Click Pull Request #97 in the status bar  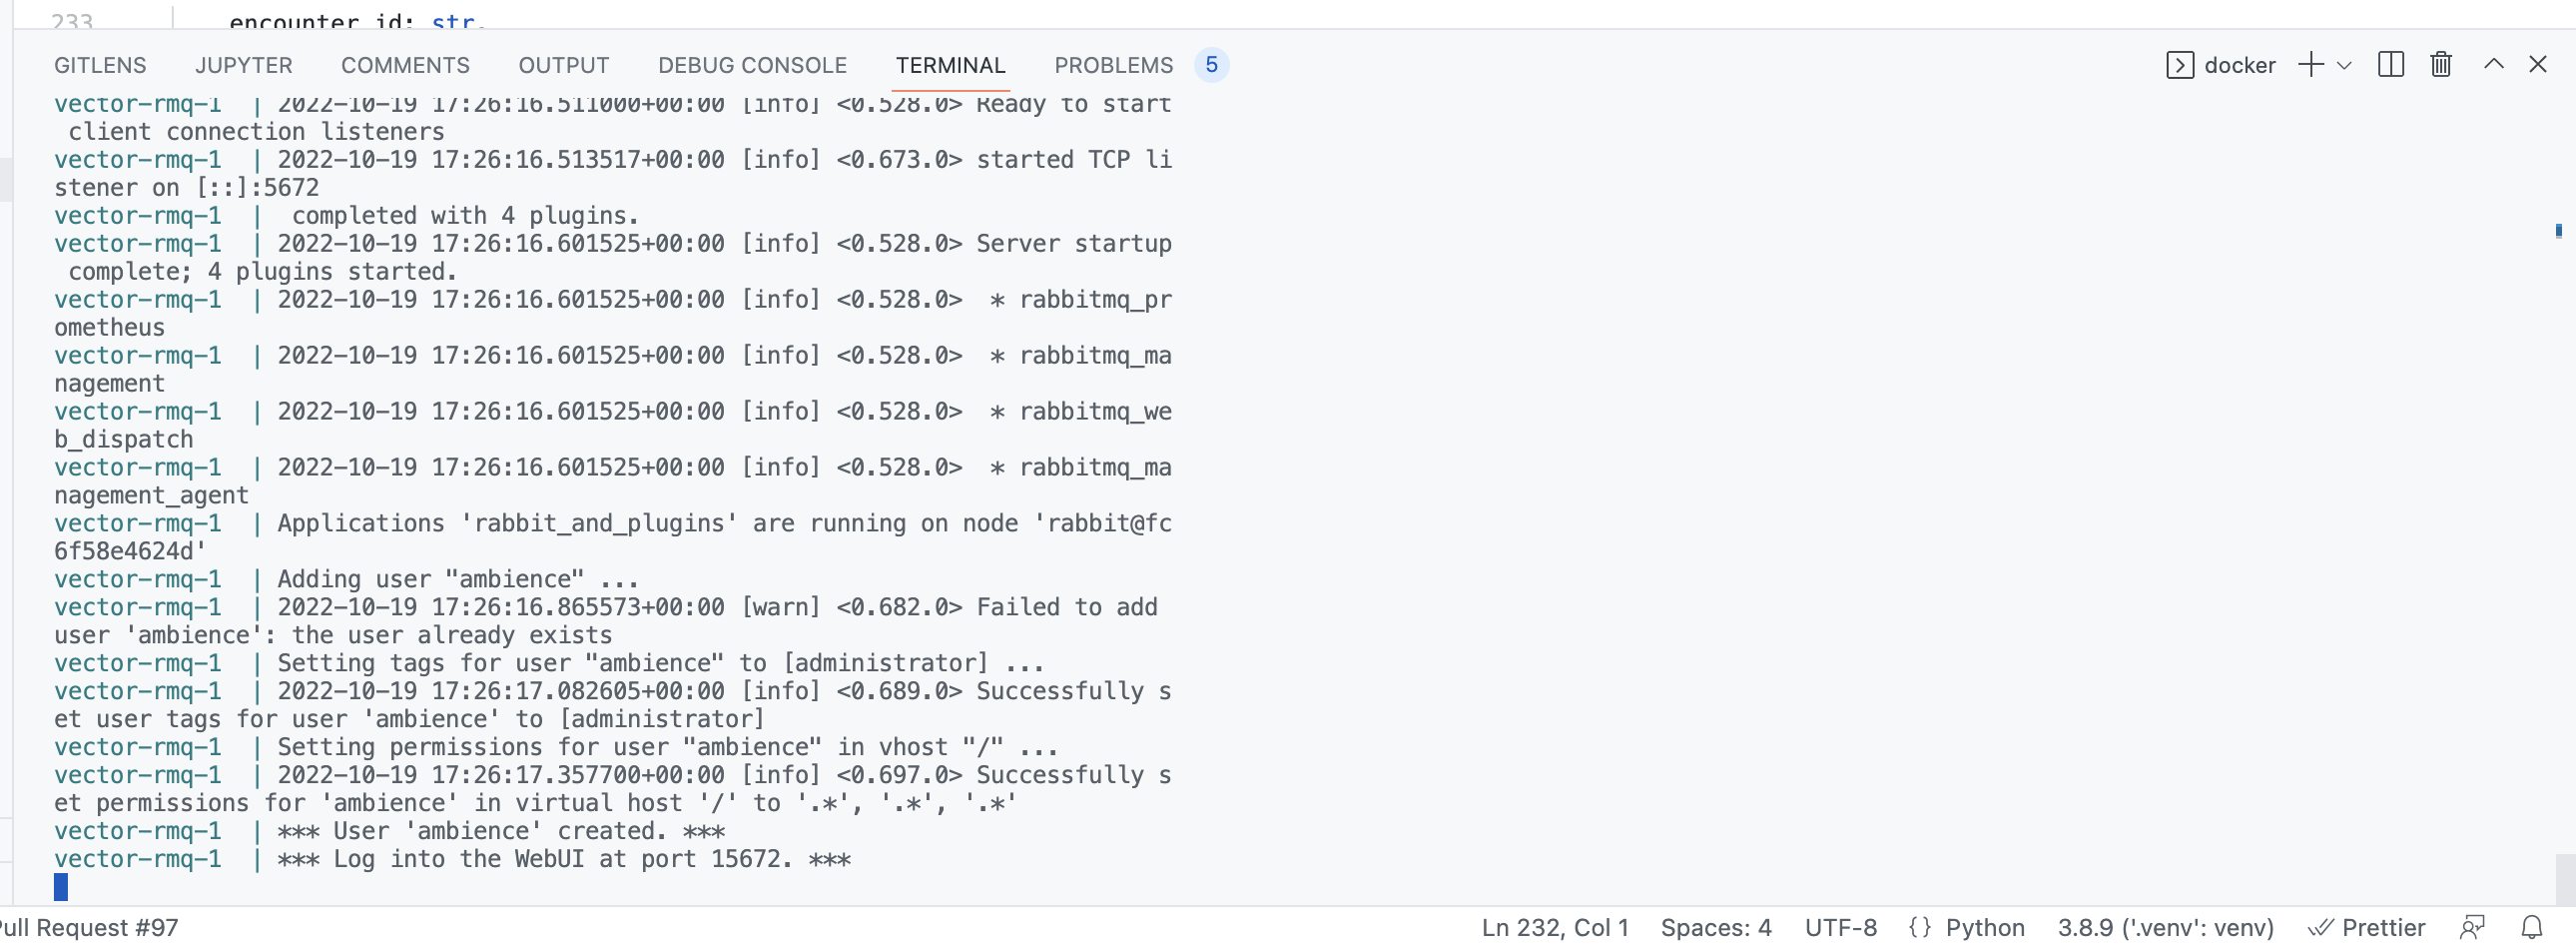88,927
